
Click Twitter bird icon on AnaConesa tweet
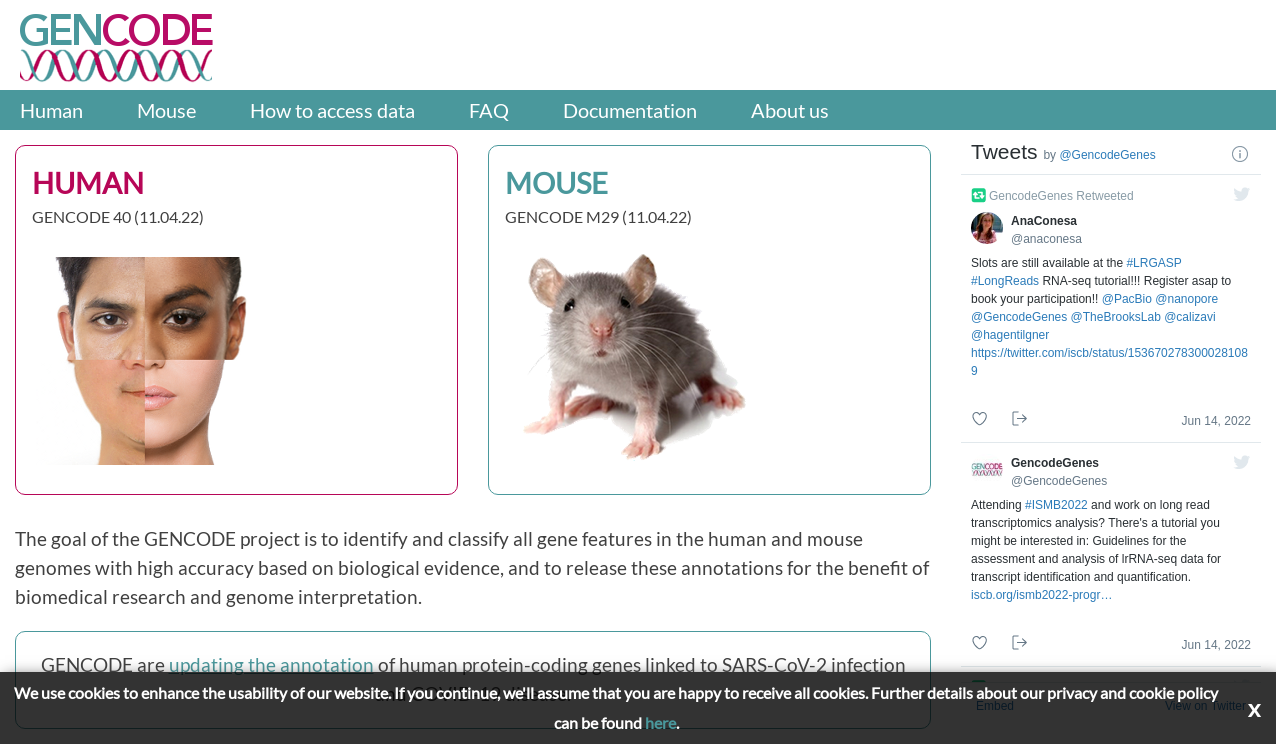click(1241, 194)
